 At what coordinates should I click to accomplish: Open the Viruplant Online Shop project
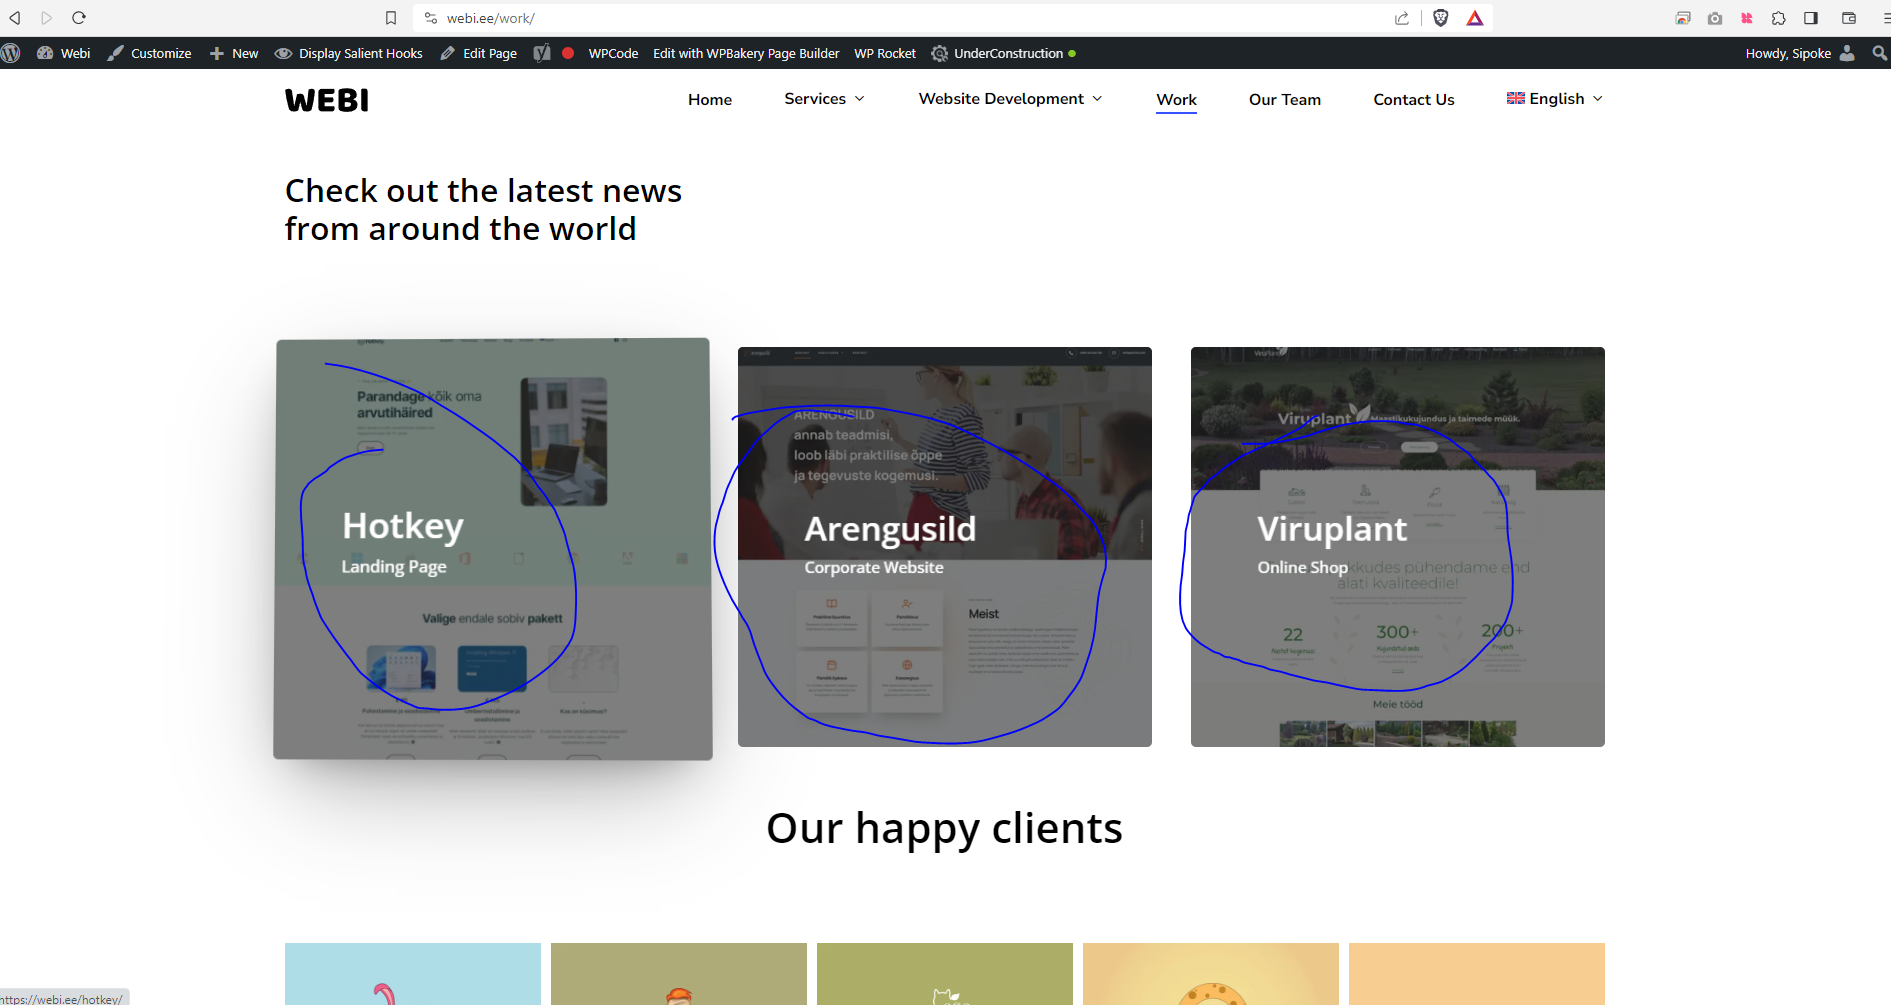click(1398, 547)
